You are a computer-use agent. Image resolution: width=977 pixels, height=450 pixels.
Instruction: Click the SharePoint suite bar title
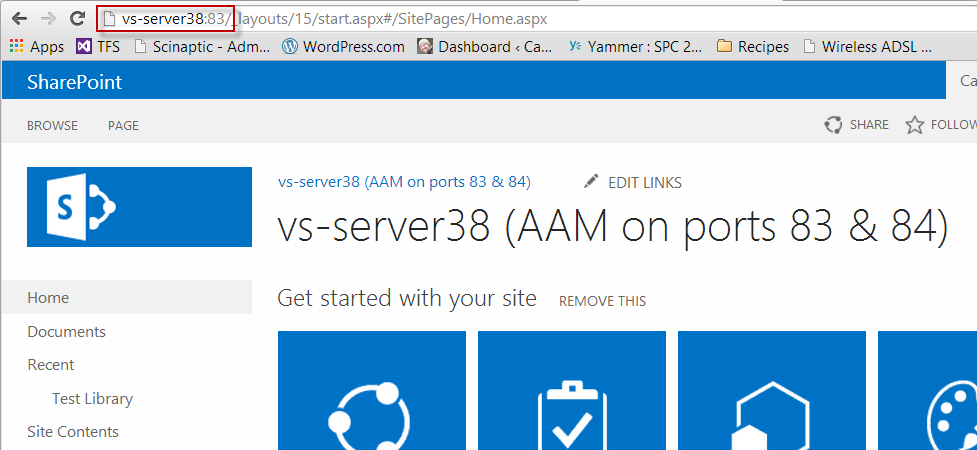(x=74, y=82)
